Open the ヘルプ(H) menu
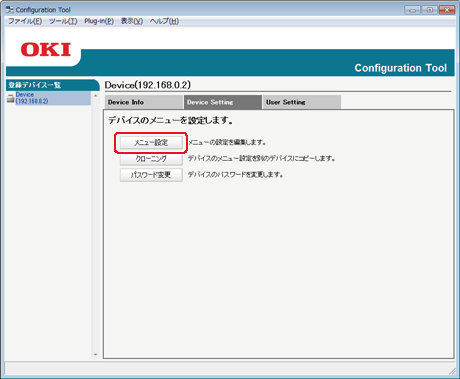The image size is (460, 379). click(164, 21)
